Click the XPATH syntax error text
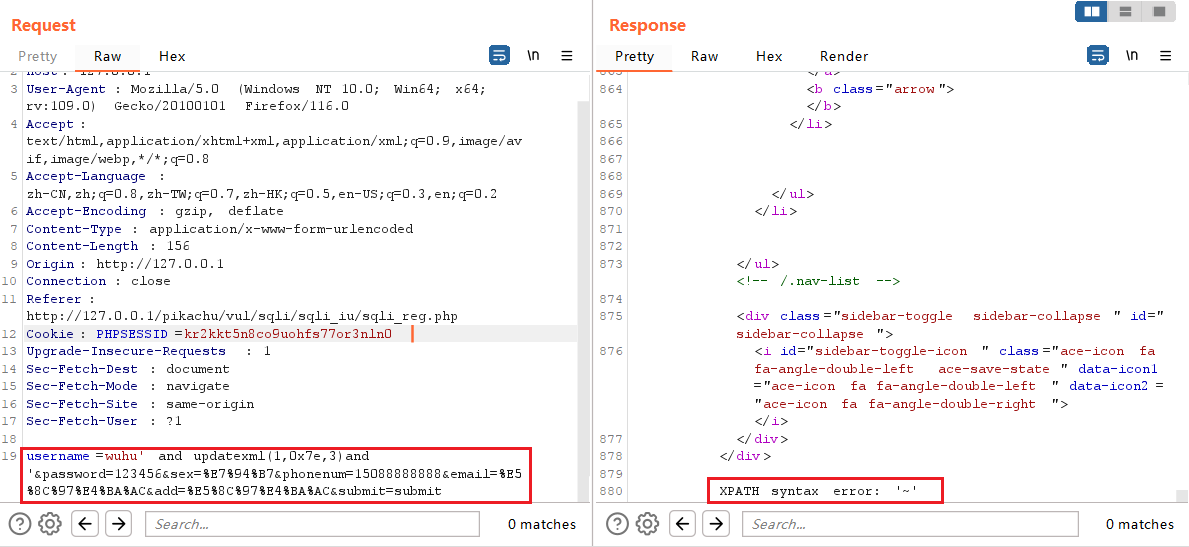1189x547 pixels. click(x=818, y=491)
